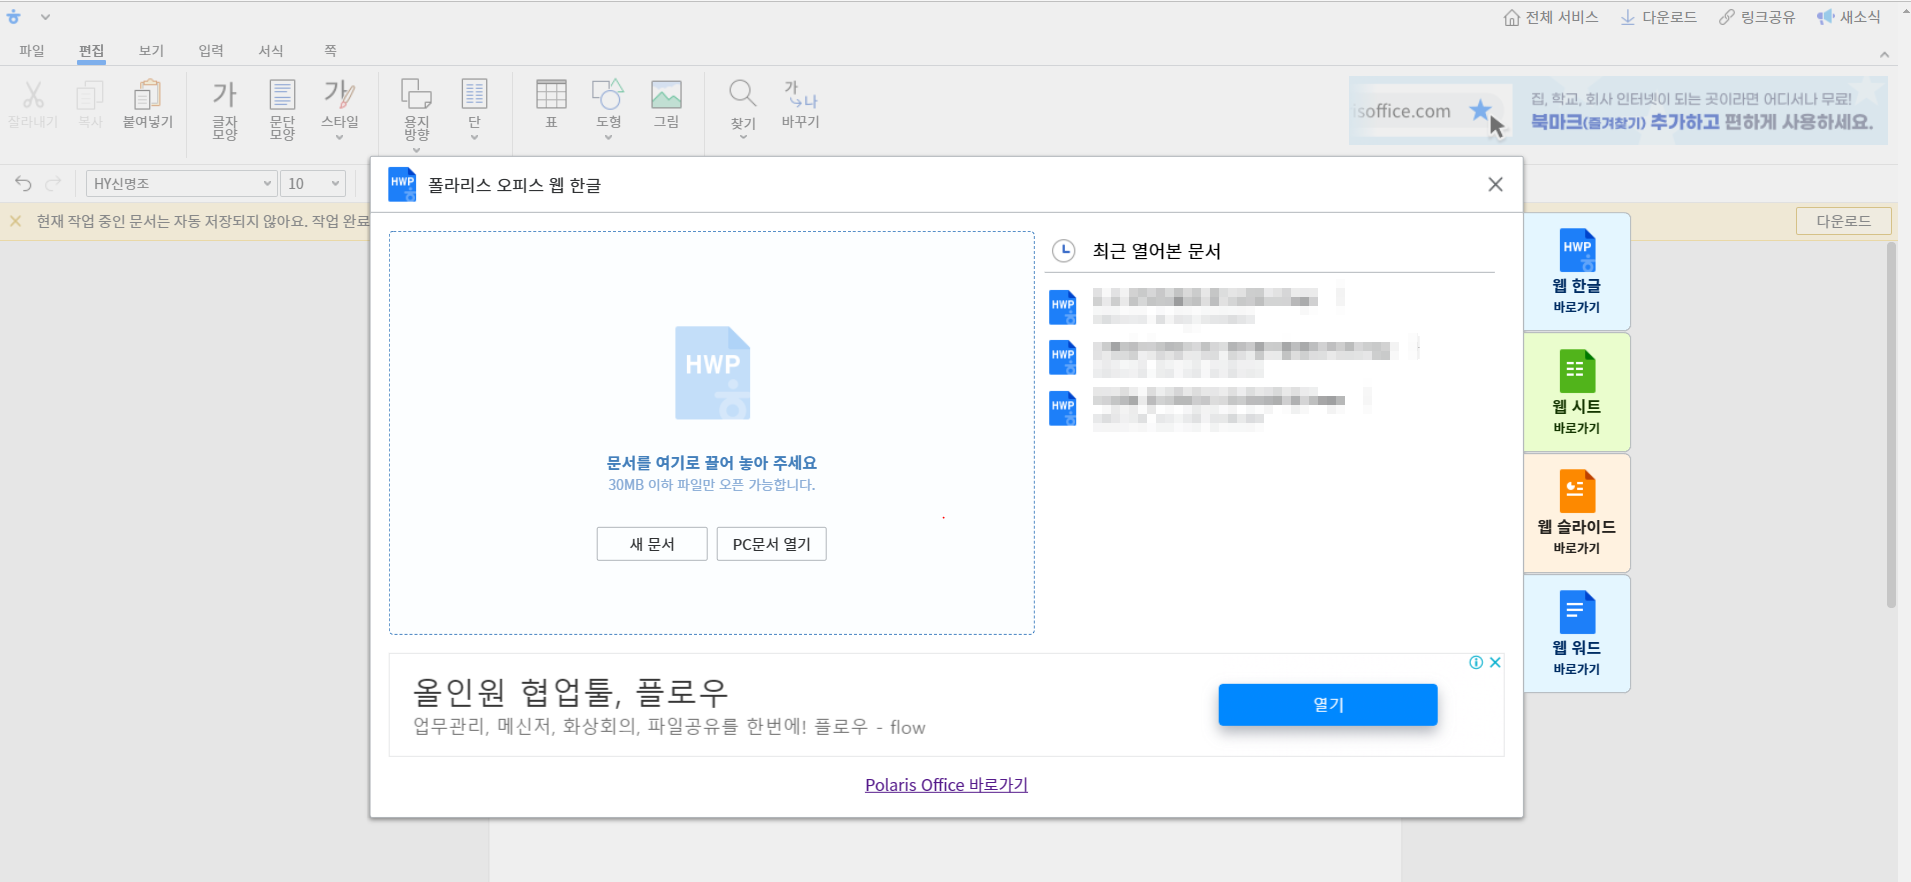Click the Paste (붙여넣기) clipboard icon
This screenshot has width=1911, height=882.
click(147, 95)
